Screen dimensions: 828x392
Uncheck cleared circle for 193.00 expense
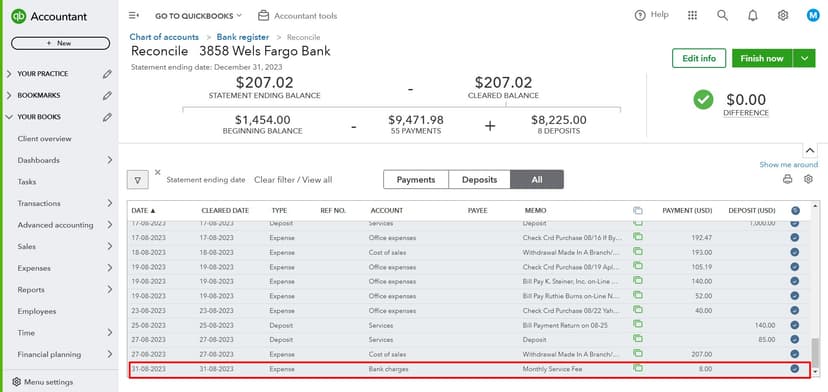point(795,252)
